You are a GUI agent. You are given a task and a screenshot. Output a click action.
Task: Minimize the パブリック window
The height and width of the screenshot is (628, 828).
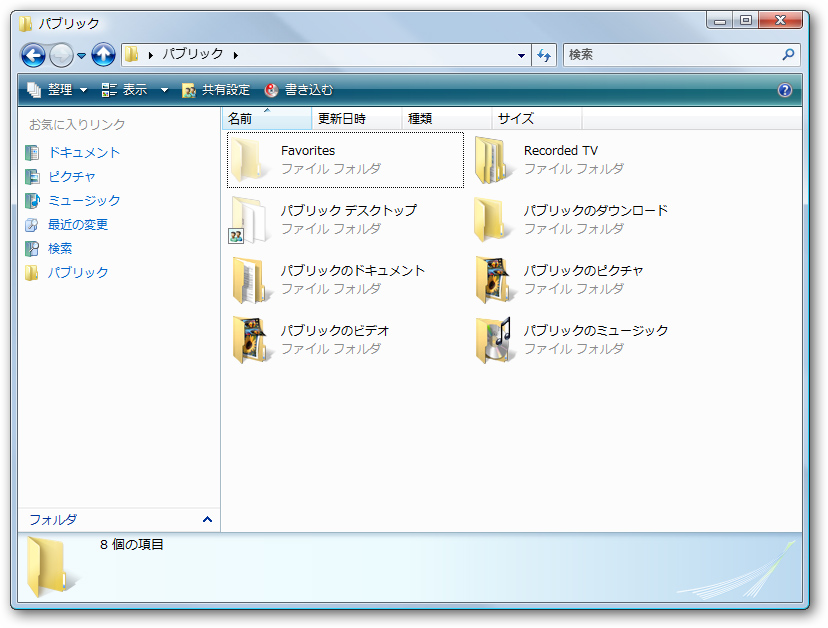[720, 20]
